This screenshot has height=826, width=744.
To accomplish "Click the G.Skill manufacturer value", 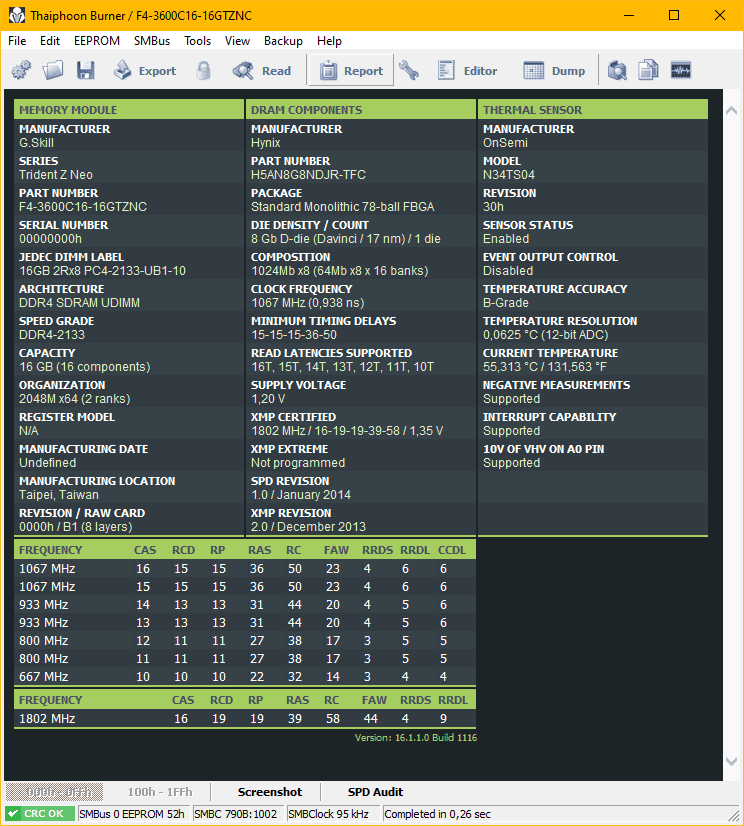I will [x=36, y=143].
